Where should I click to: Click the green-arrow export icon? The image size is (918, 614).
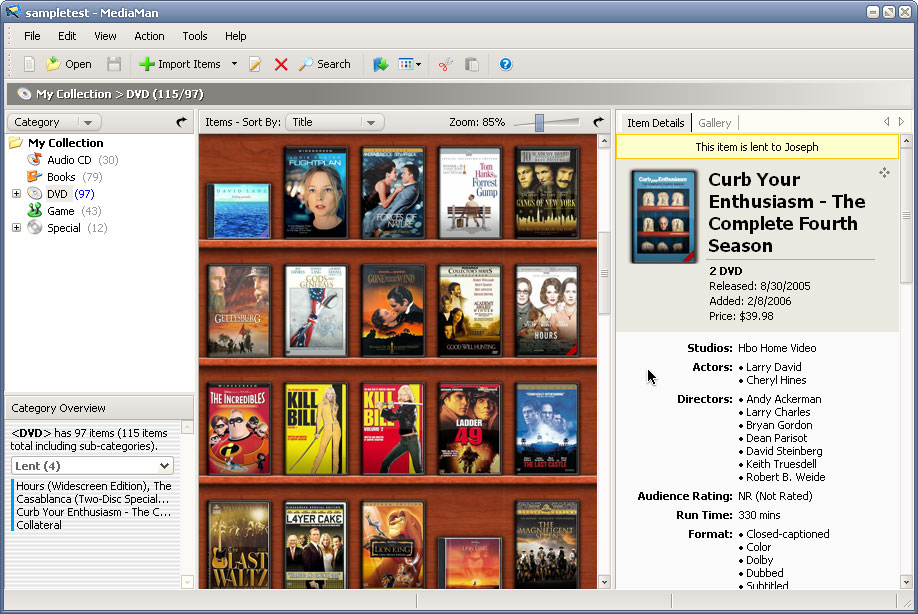tap(381, 64)
